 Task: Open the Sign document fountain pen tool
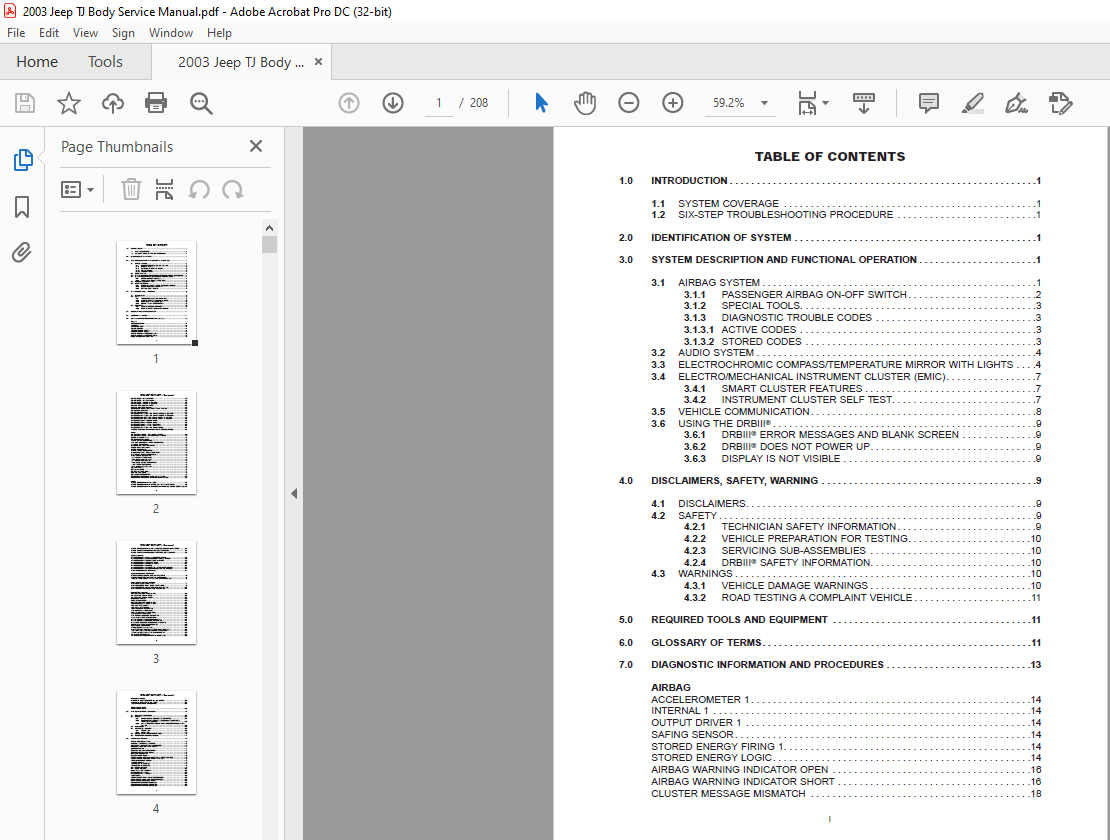(1017, 103)
